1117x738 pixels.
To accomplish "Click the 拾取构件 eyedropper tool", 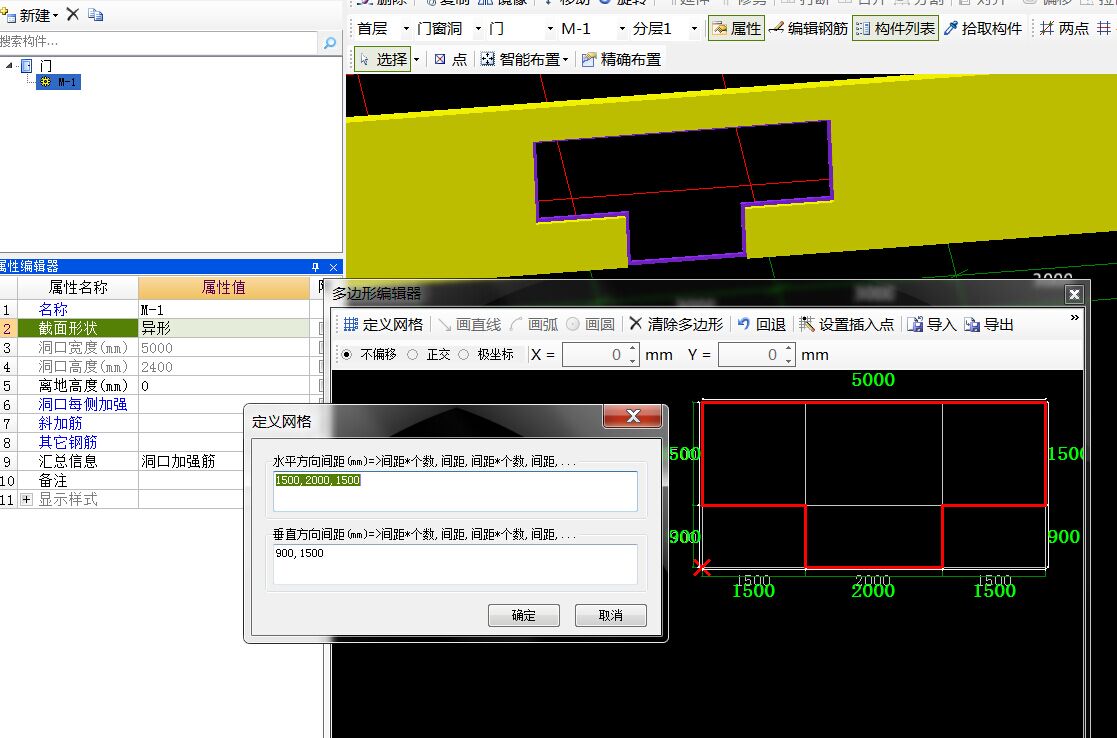I will pos(983,28).
